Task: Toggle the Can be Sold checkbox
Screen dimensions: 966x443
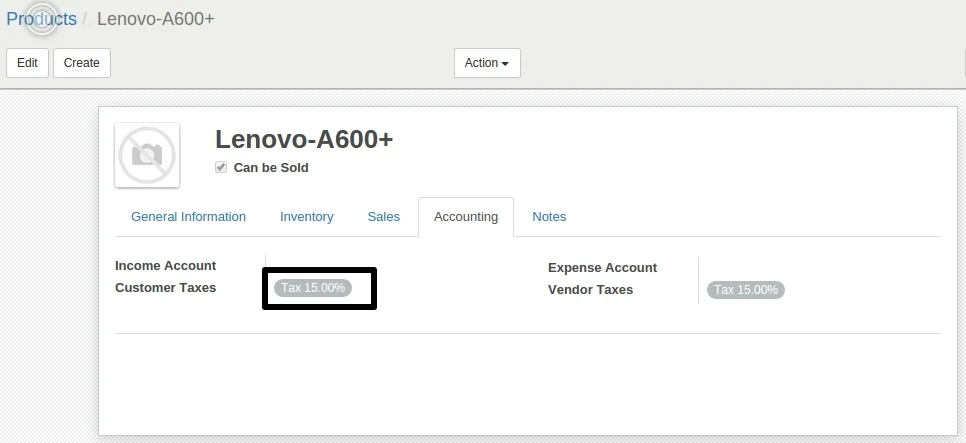Action: click(x=221, y=168)
